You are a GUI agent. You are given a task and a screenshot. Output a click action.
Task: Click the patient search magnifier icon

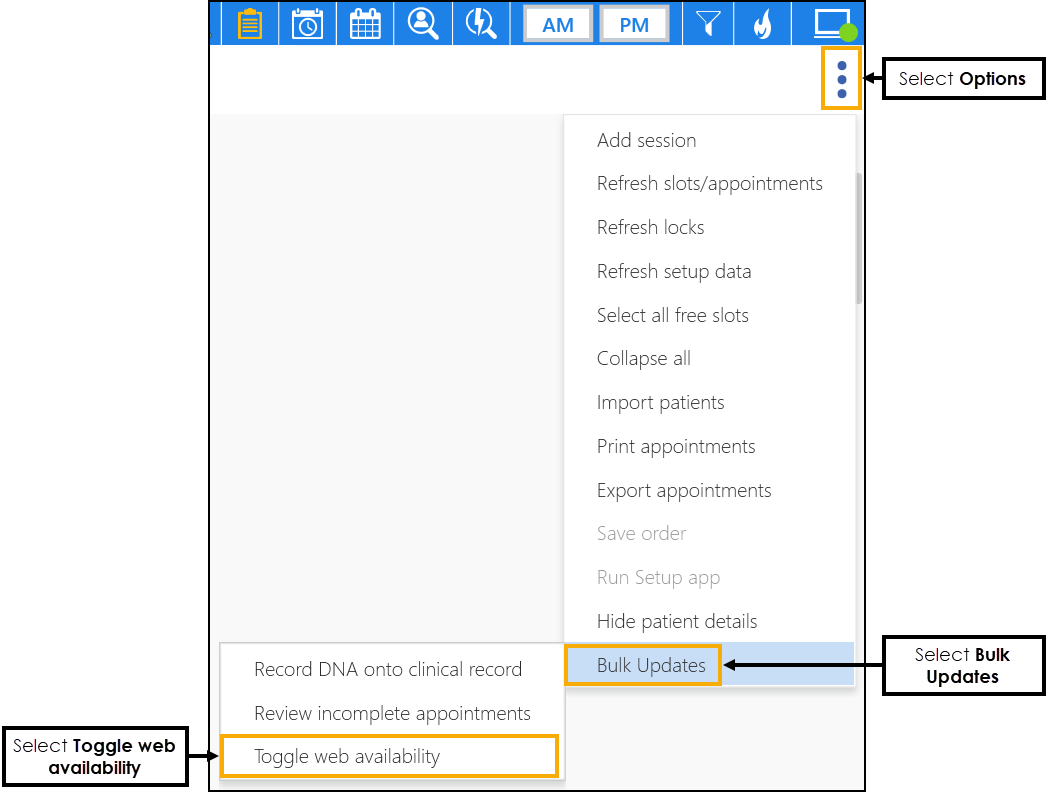(423, 24)
